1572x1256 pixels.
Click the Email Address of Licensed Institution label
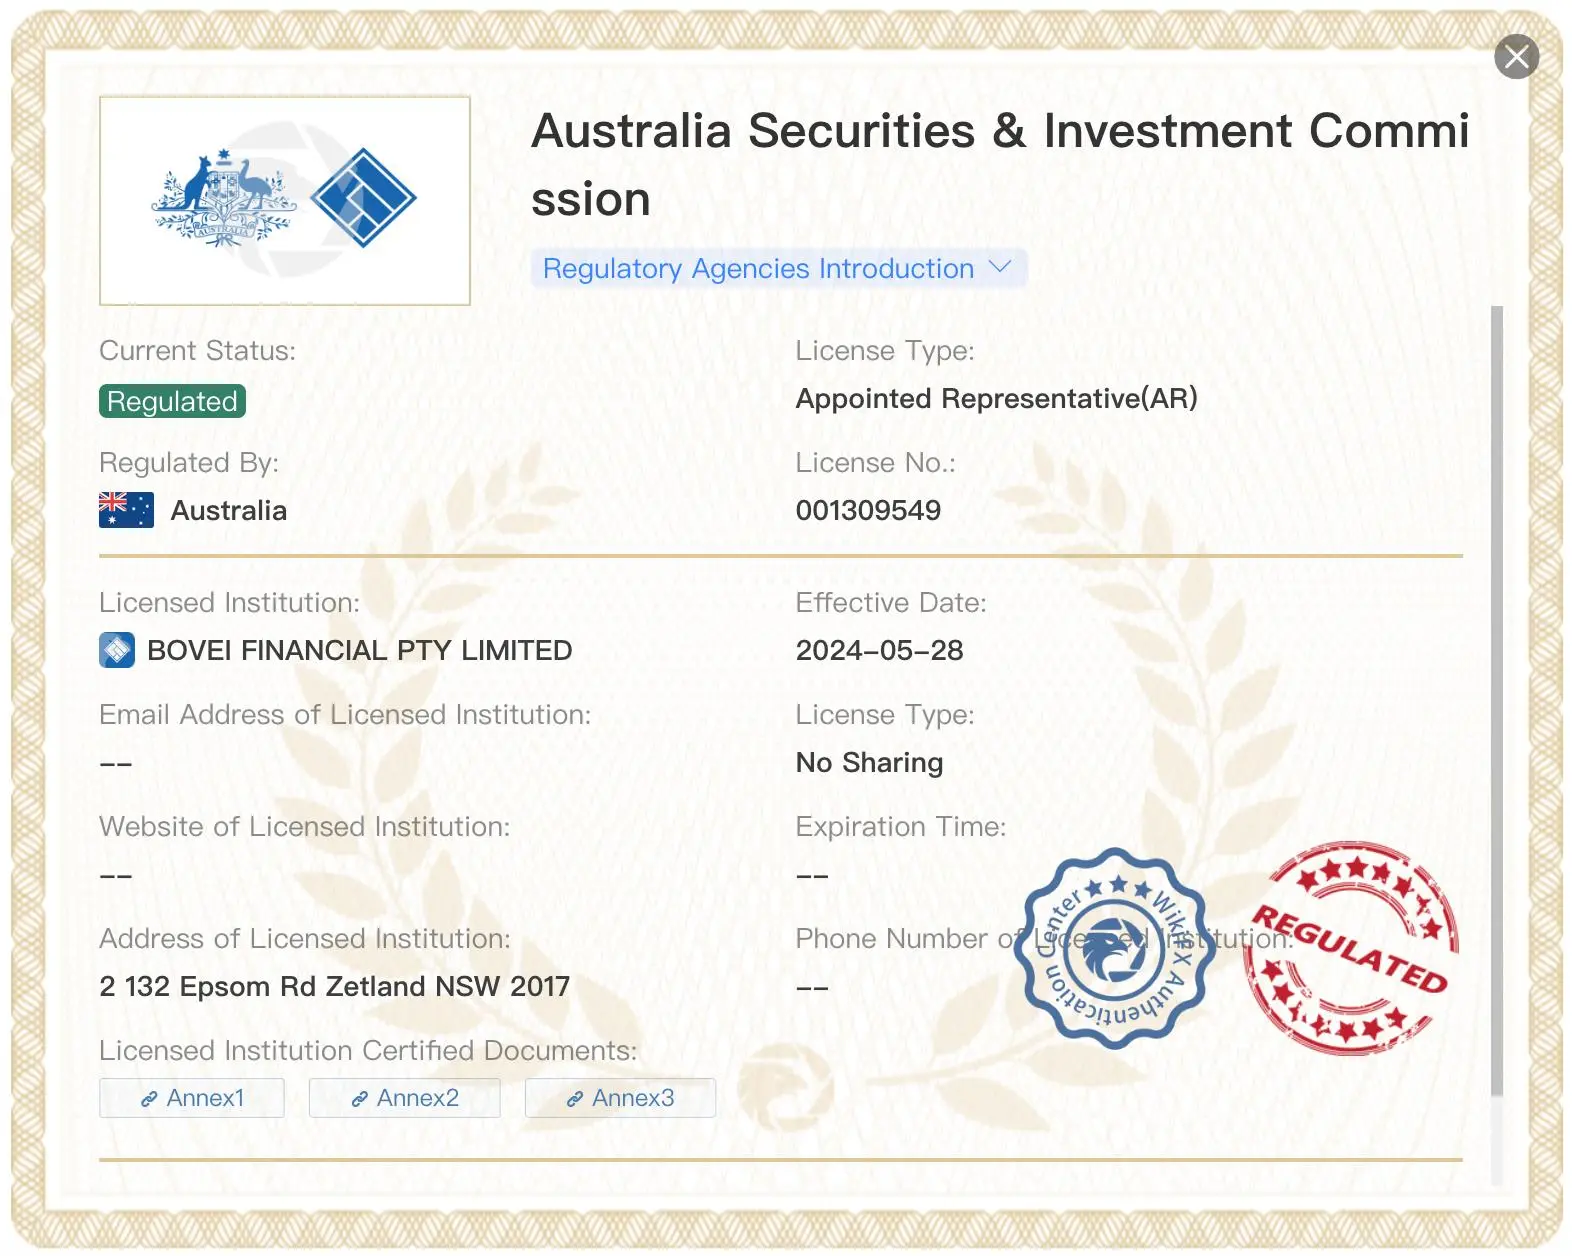coord(345,715)
